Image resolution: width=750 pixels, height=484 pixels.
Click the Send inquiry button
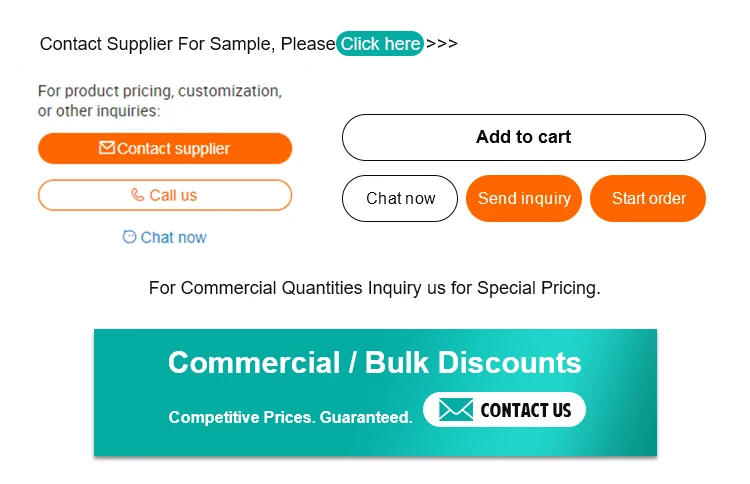524,198
